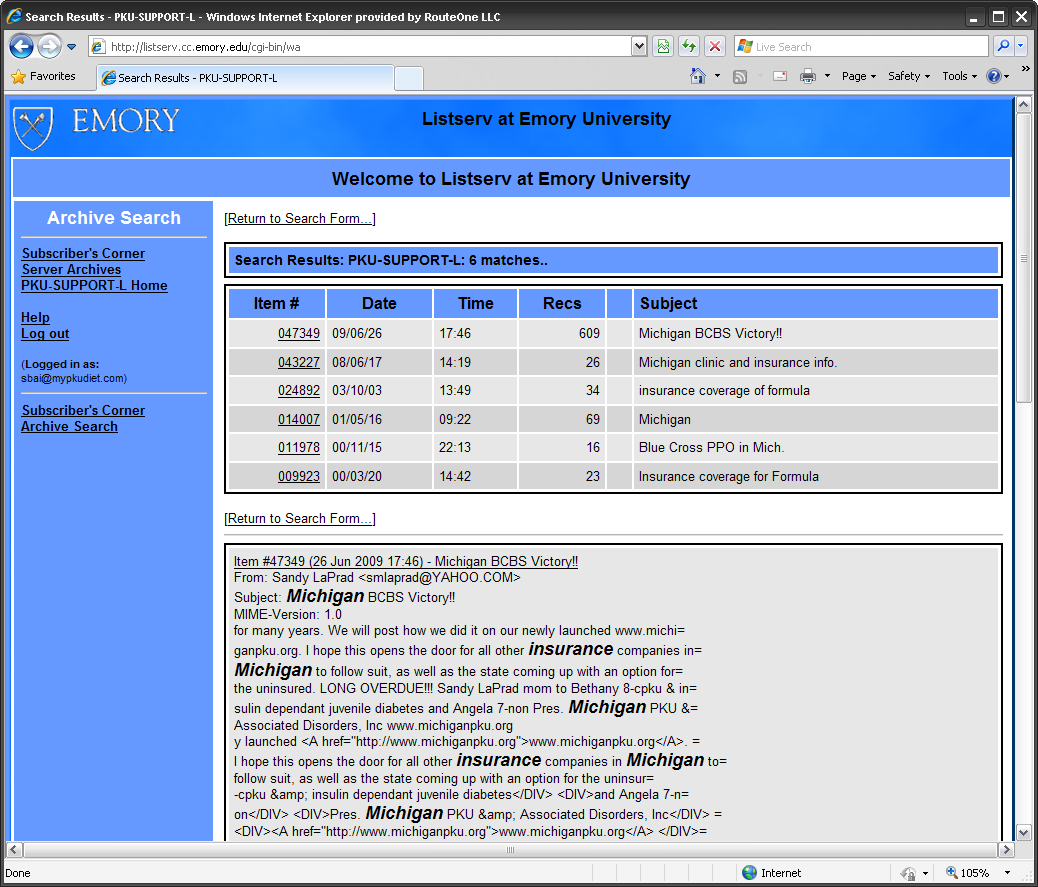Open the Page menu

click(x=859, y=76)
